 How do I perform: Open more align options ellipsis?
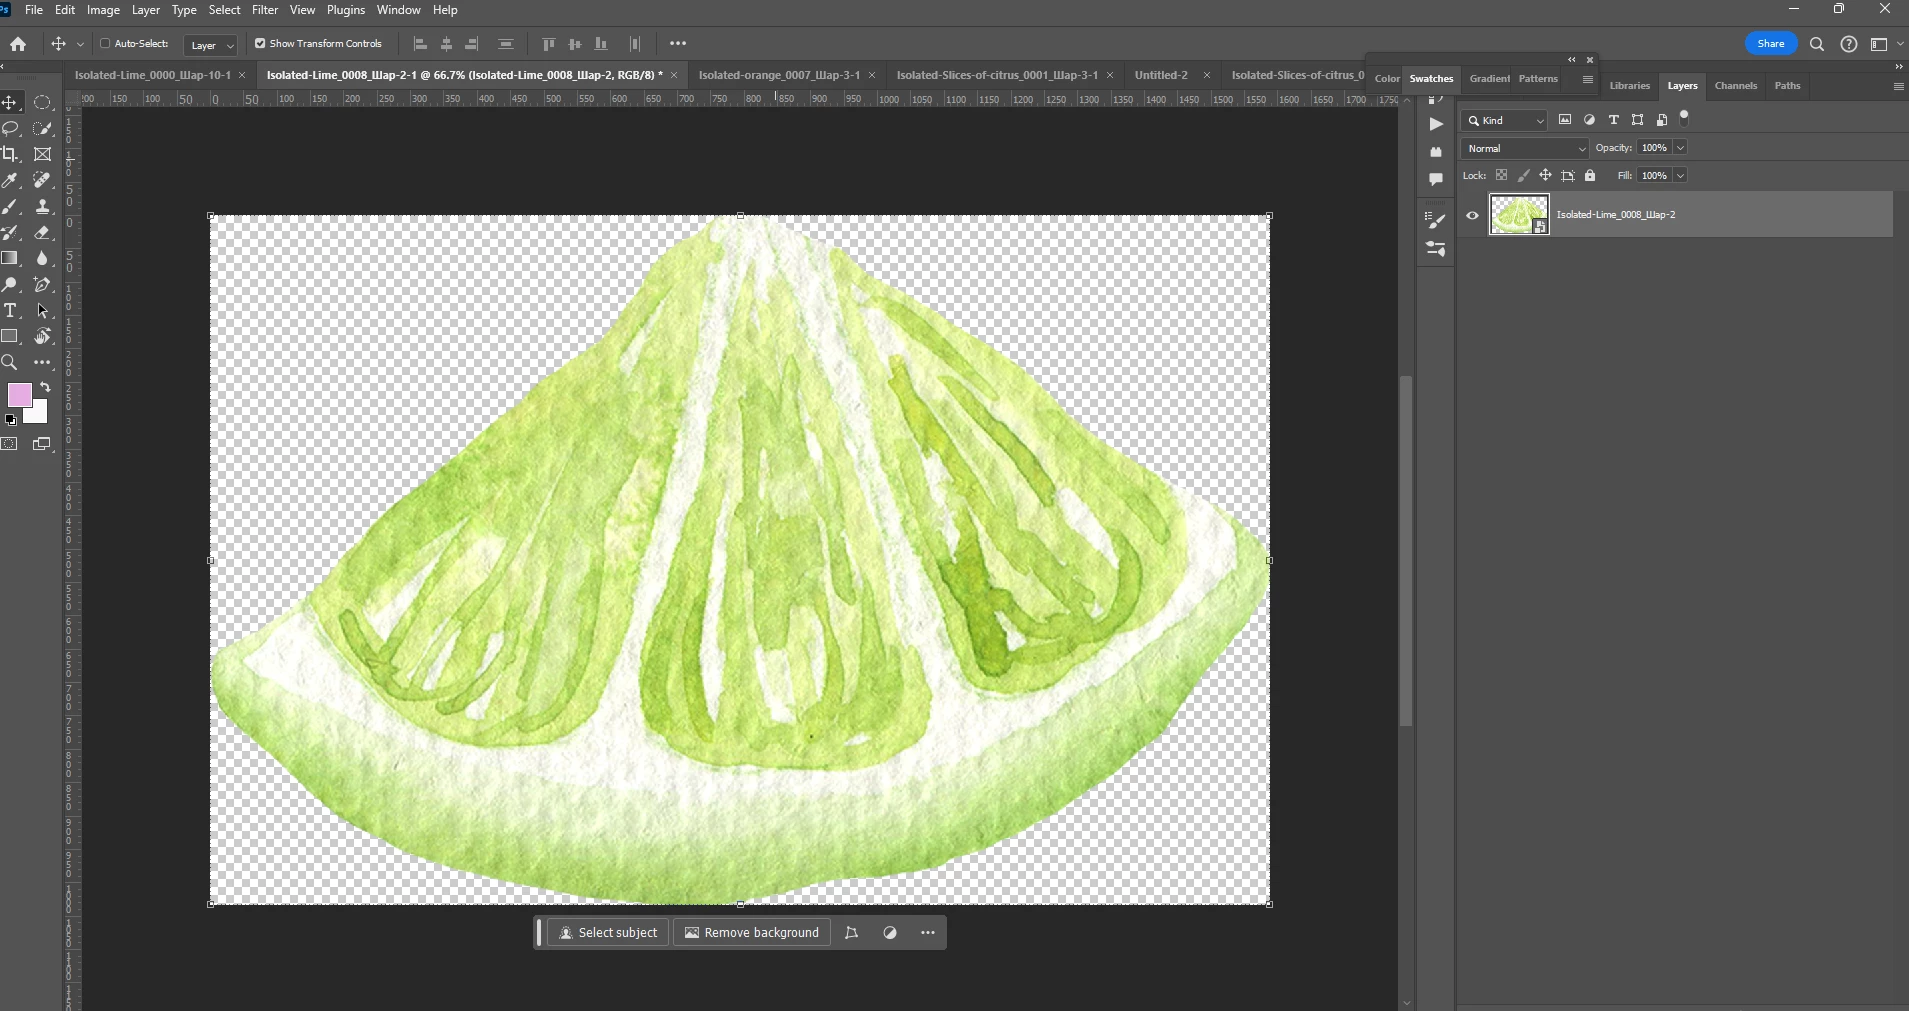678,44
